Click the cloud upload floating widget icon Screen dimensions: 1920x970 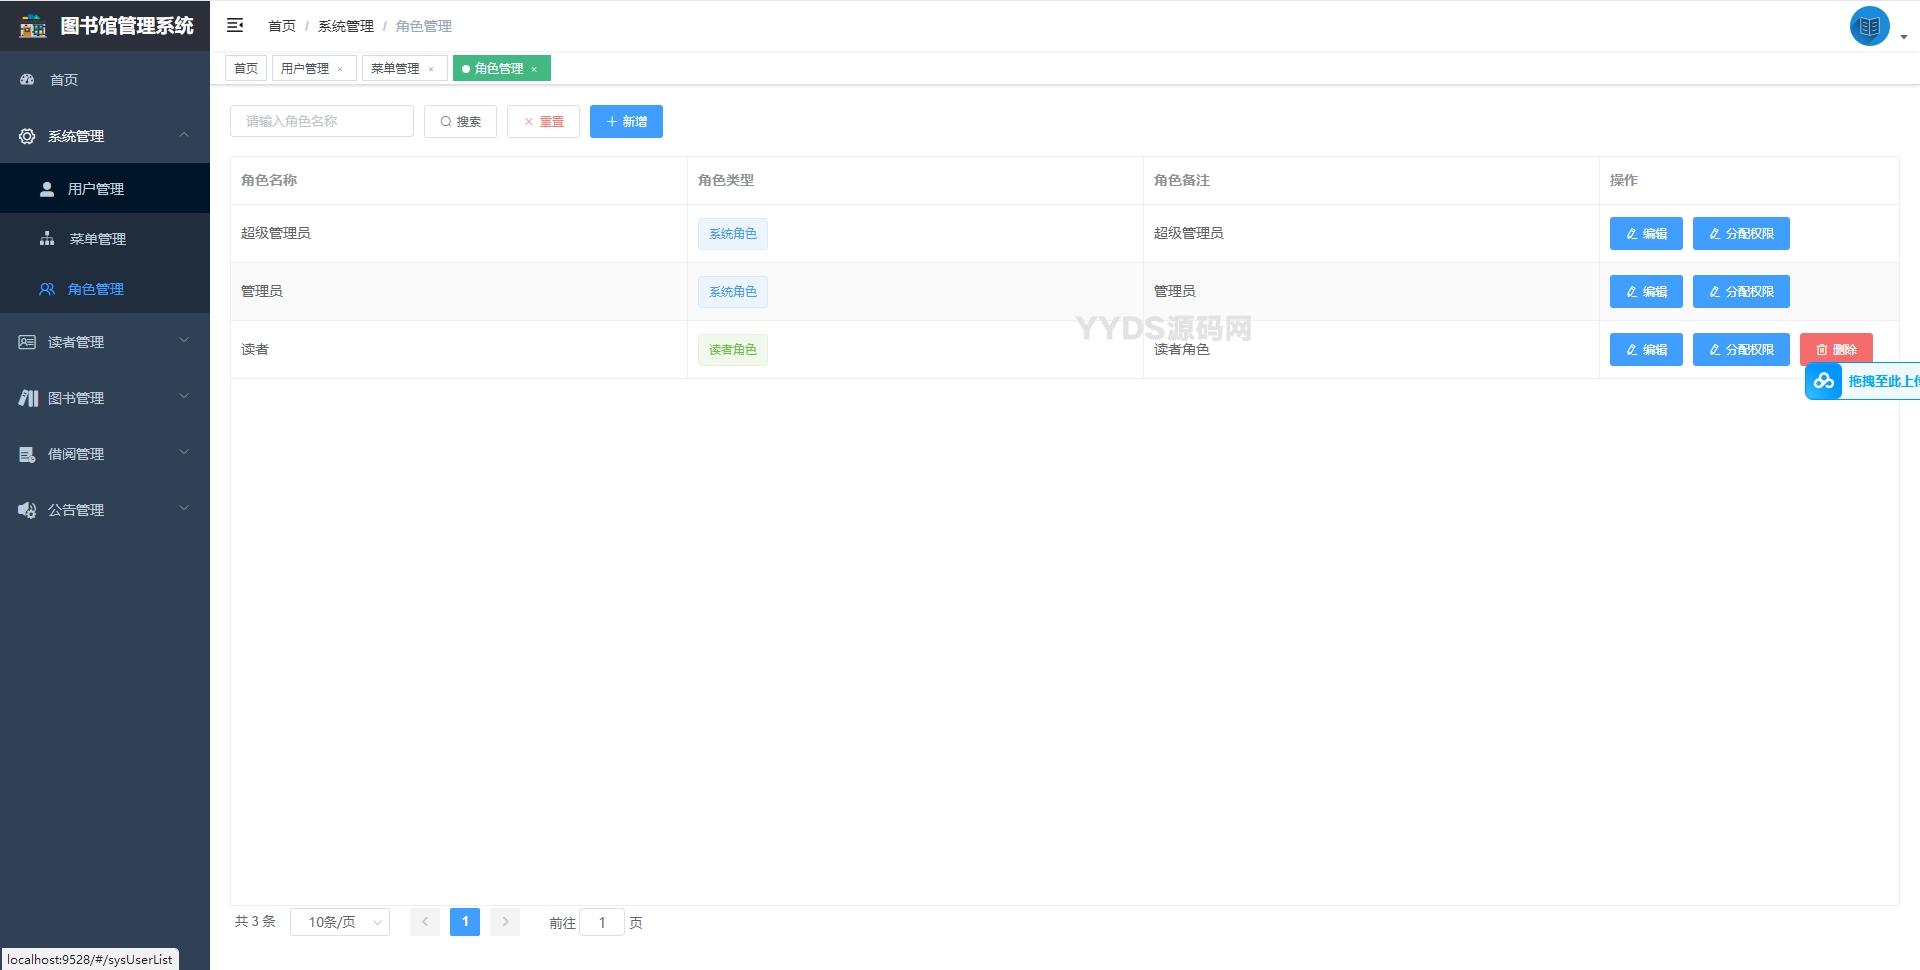(x=1823, y=381)
